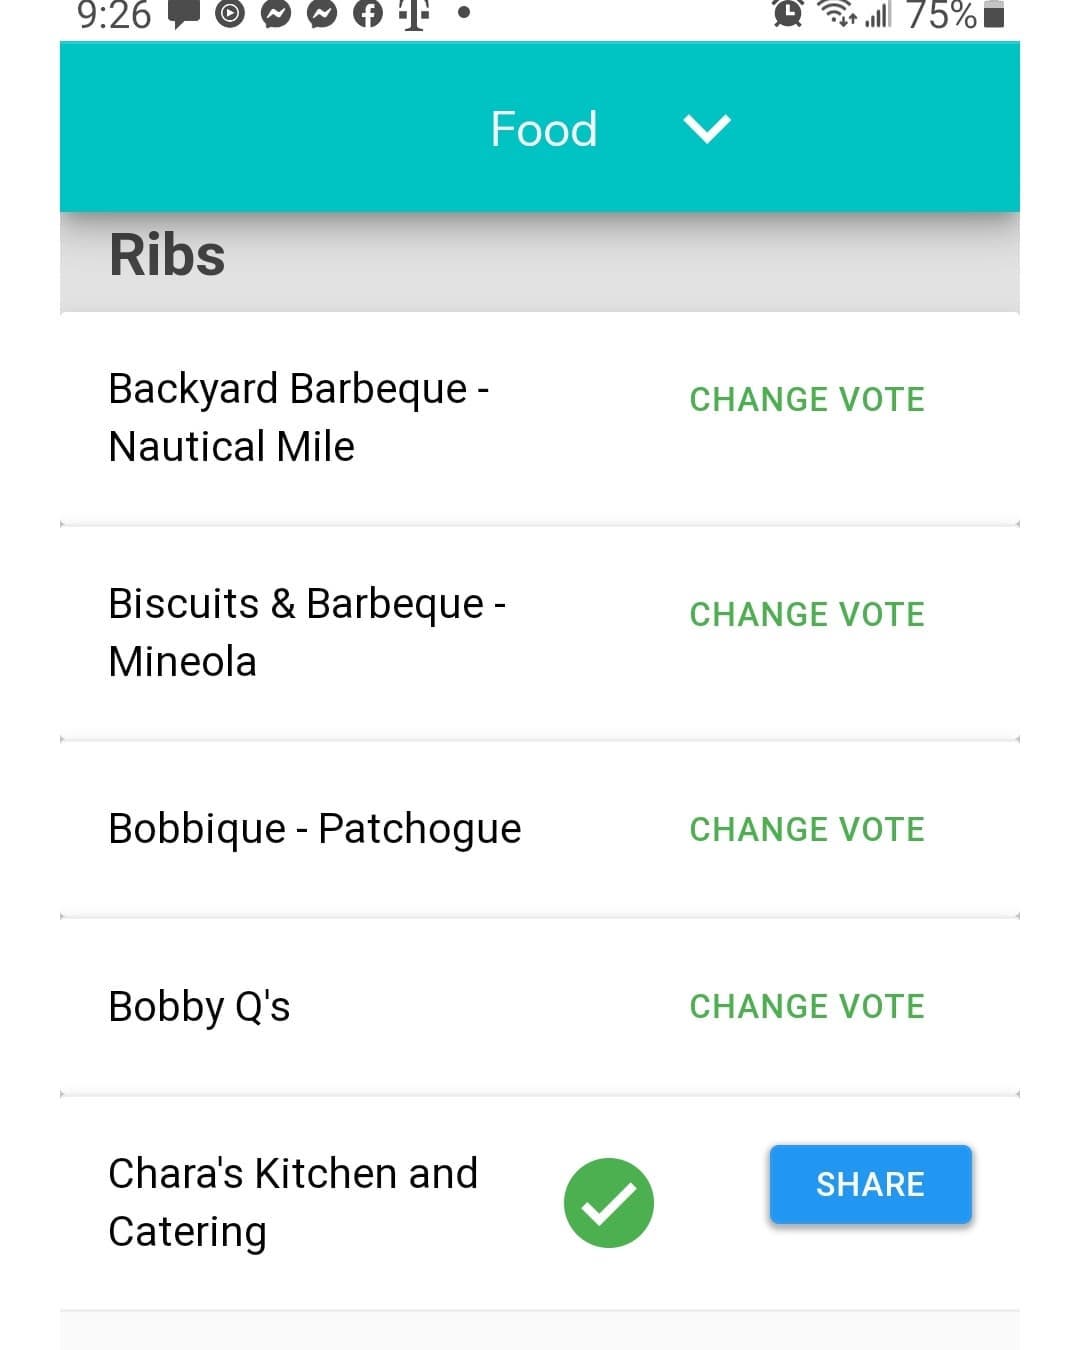Tap the cellular signal strength icon
This screenshot has height=1350, width=1080.
click(x=878, y=14)
